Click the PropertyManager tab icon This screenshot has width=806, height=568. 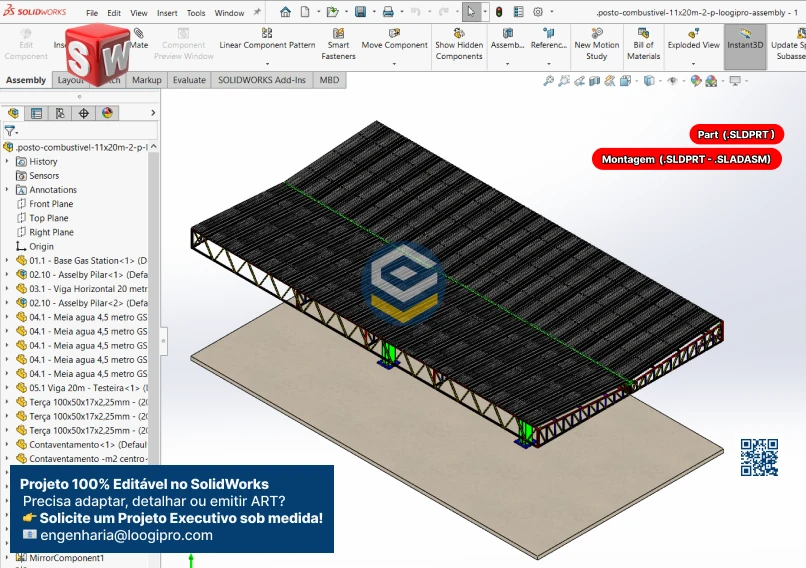coord(36,113)
